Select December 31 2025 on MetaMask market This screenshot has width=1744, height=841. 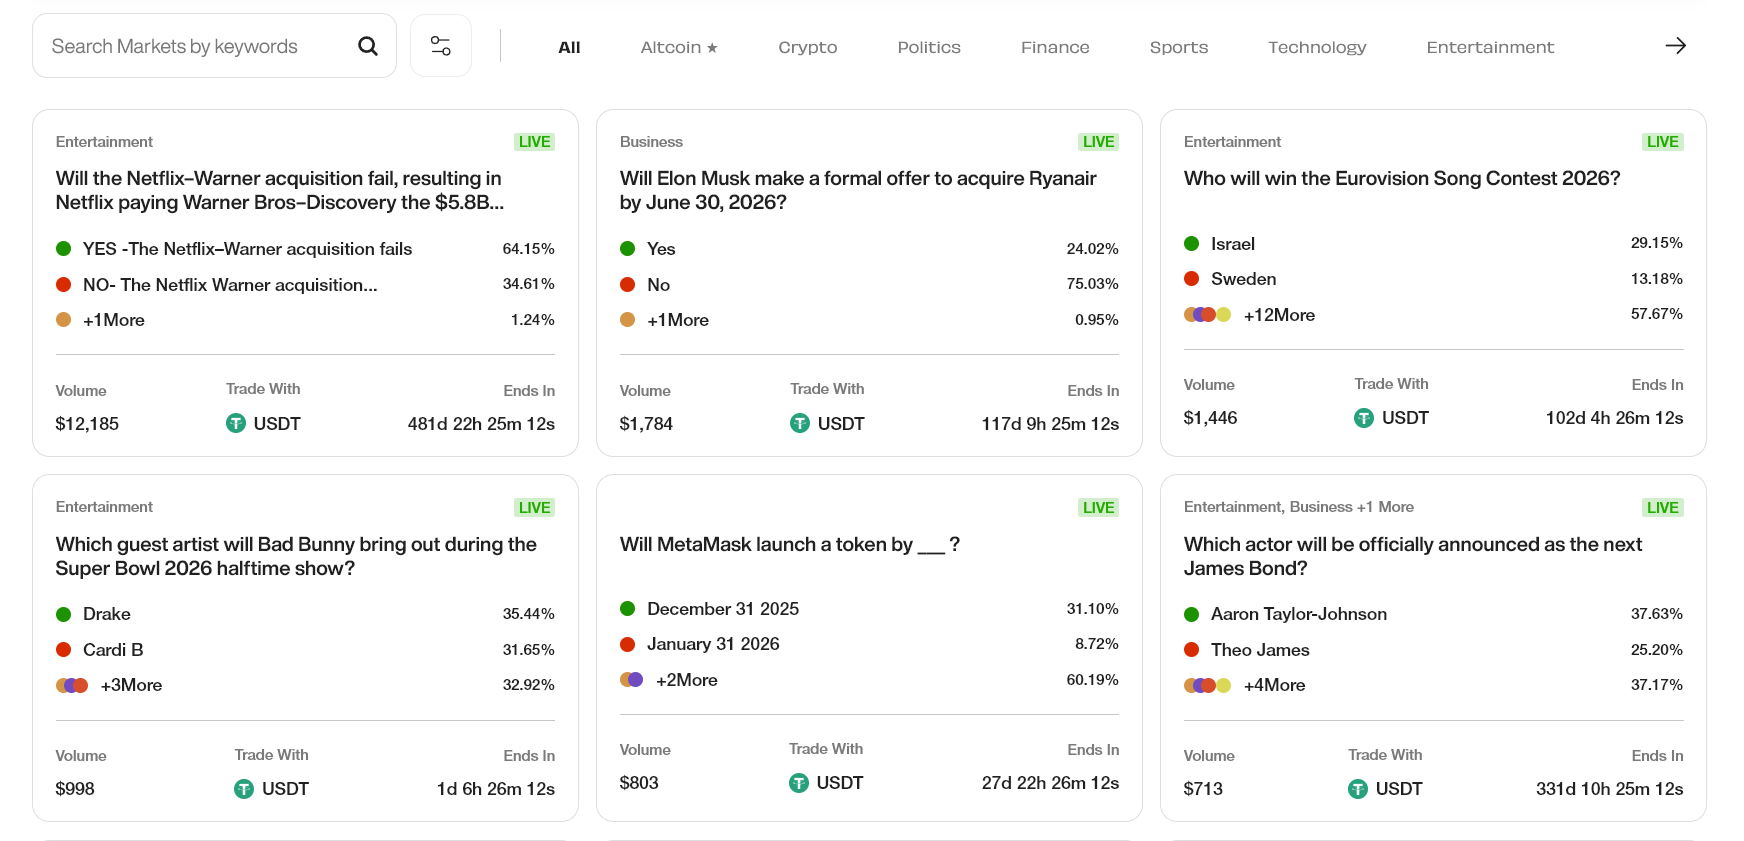tap(724, 608)
